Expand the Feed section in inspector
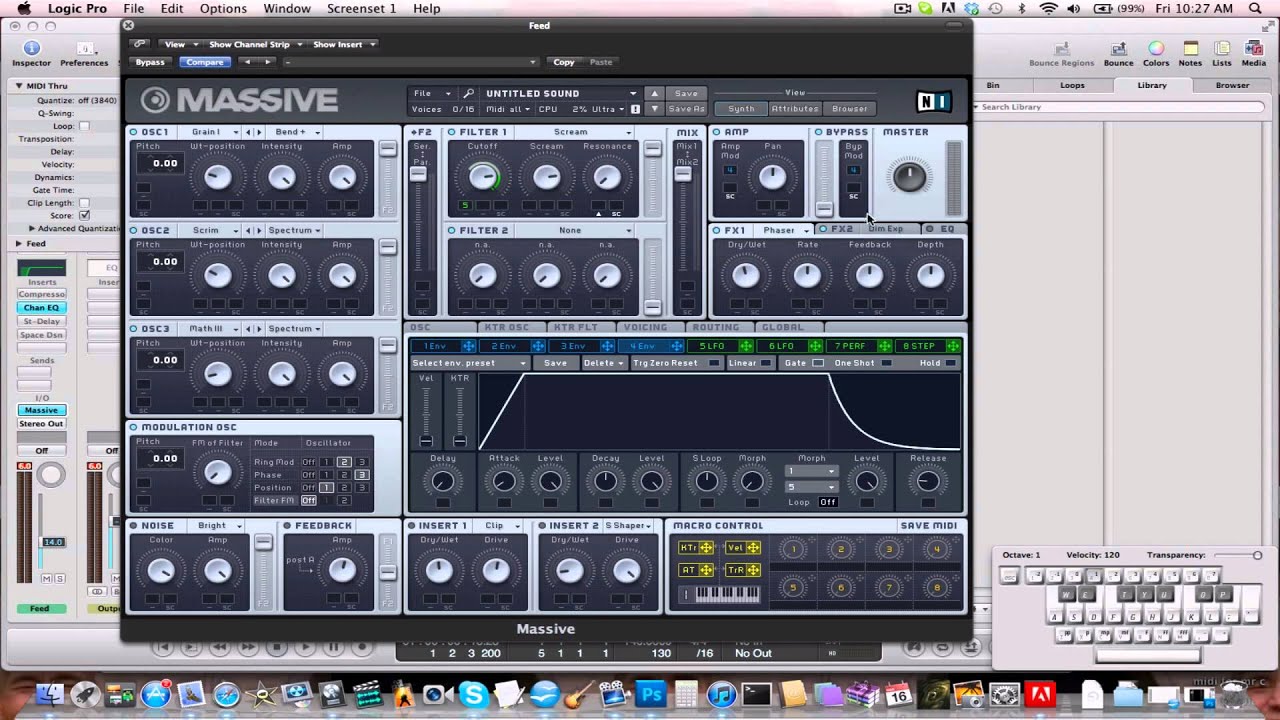Screen dimensions: 1280x720 tap(18, 243)
